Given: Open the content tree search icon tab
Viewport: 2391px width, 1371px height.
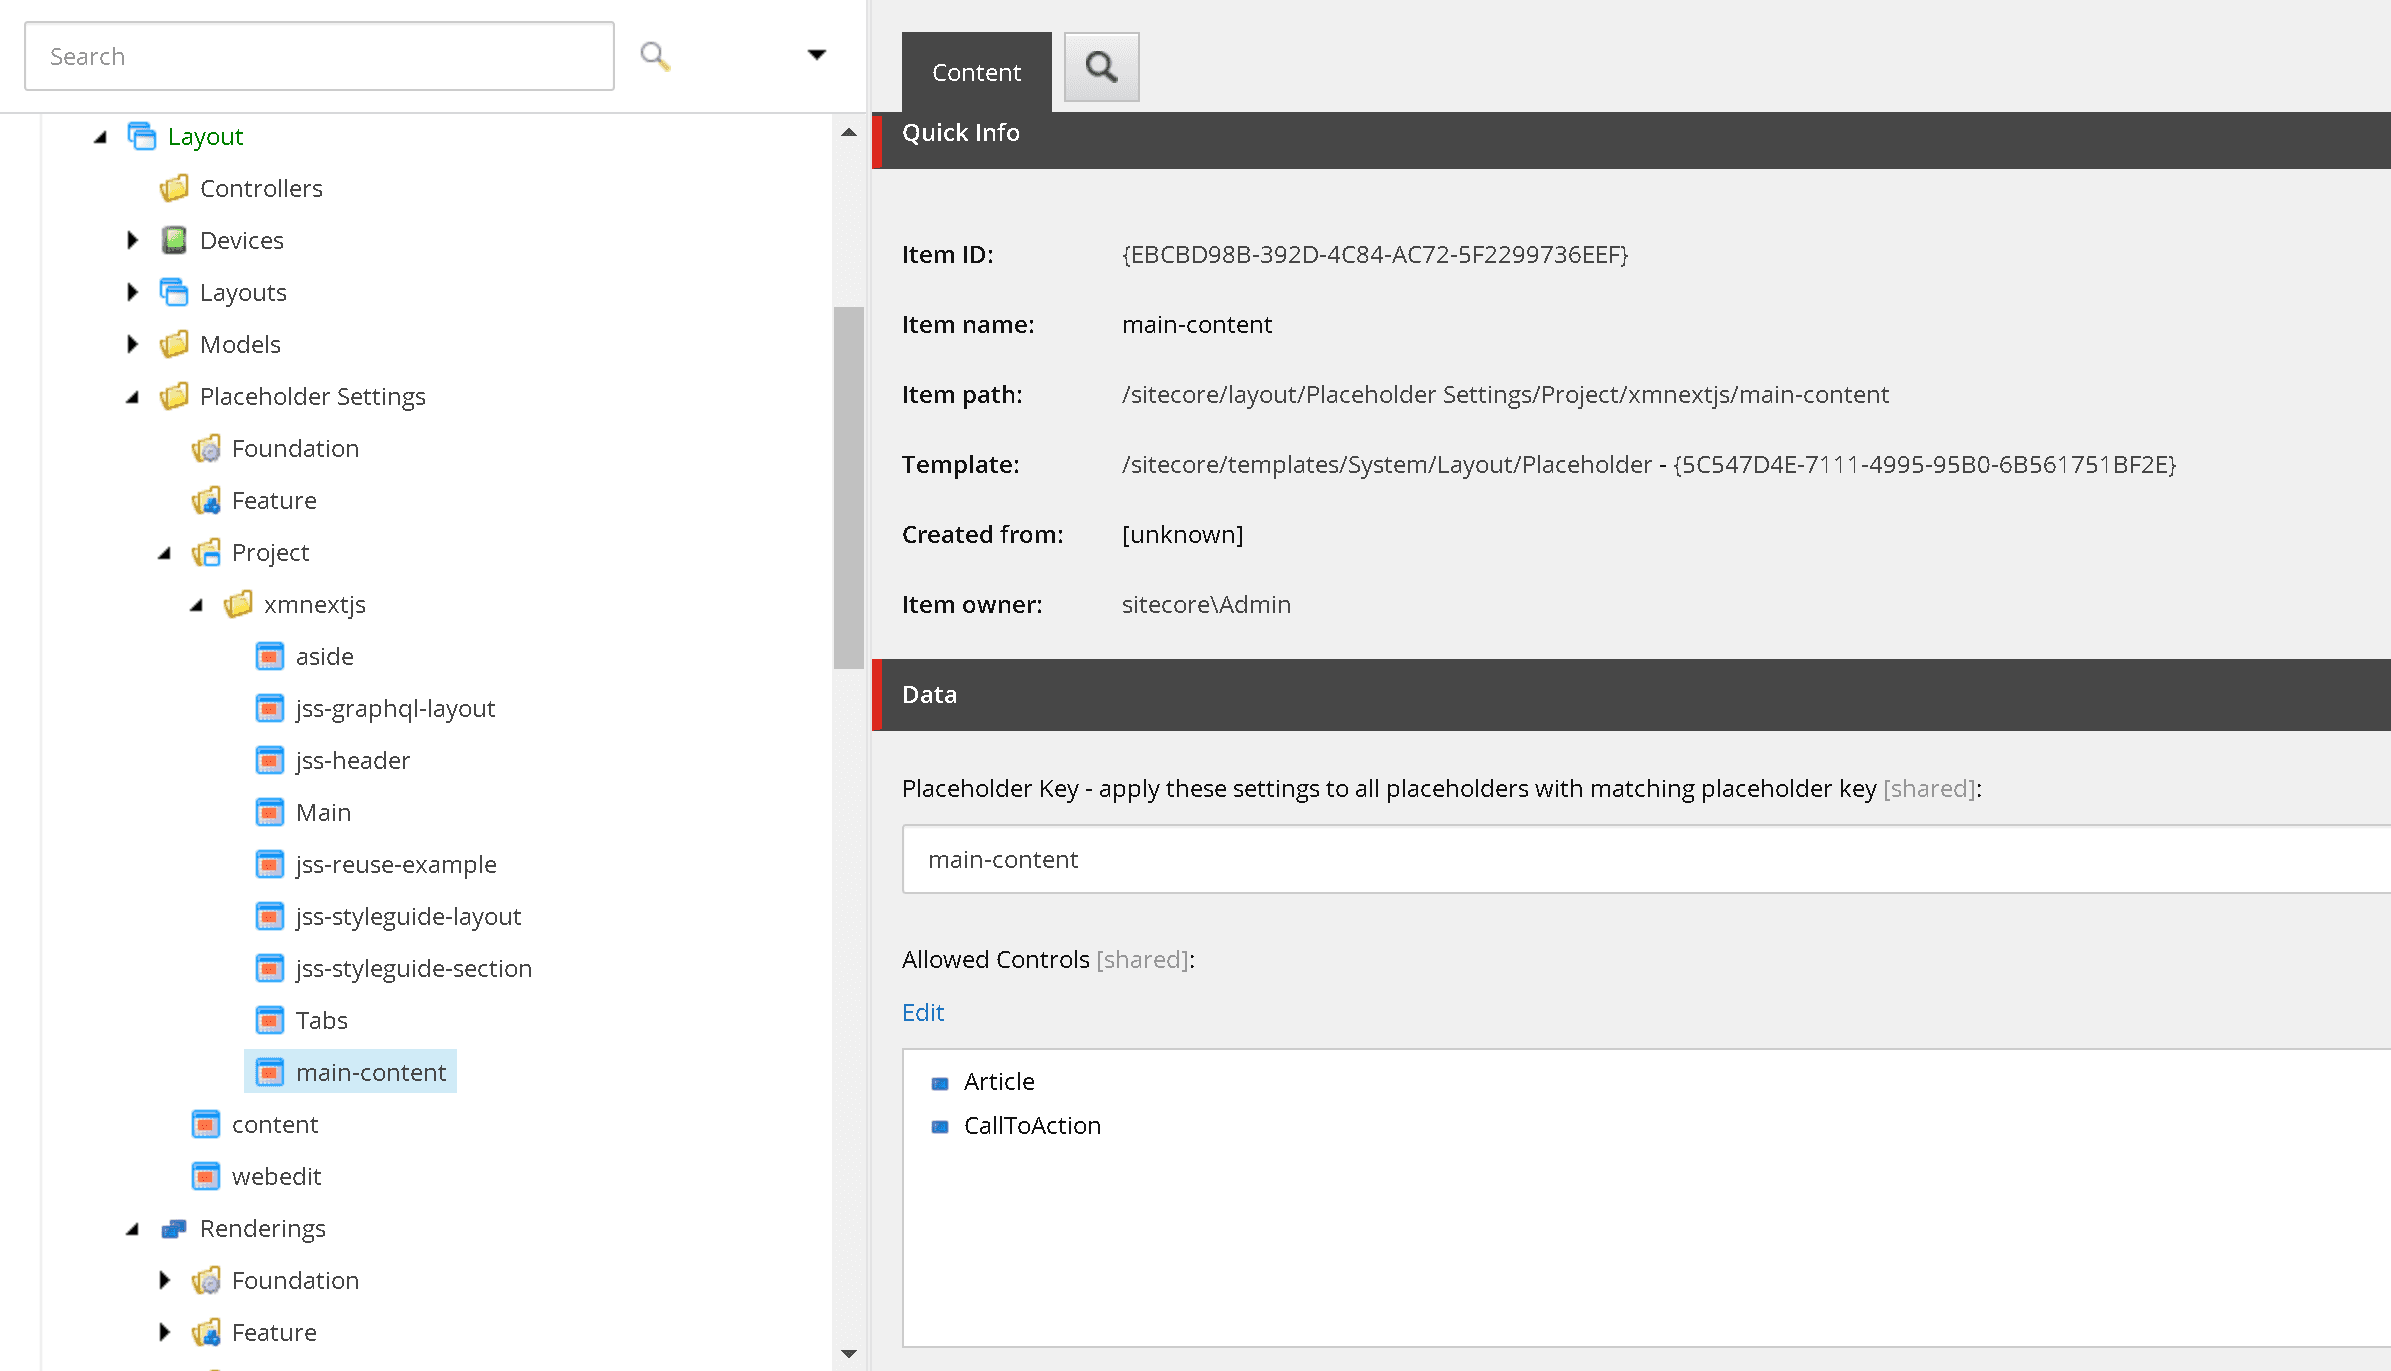Looking at the screenshot, I should click(1101, 67).
